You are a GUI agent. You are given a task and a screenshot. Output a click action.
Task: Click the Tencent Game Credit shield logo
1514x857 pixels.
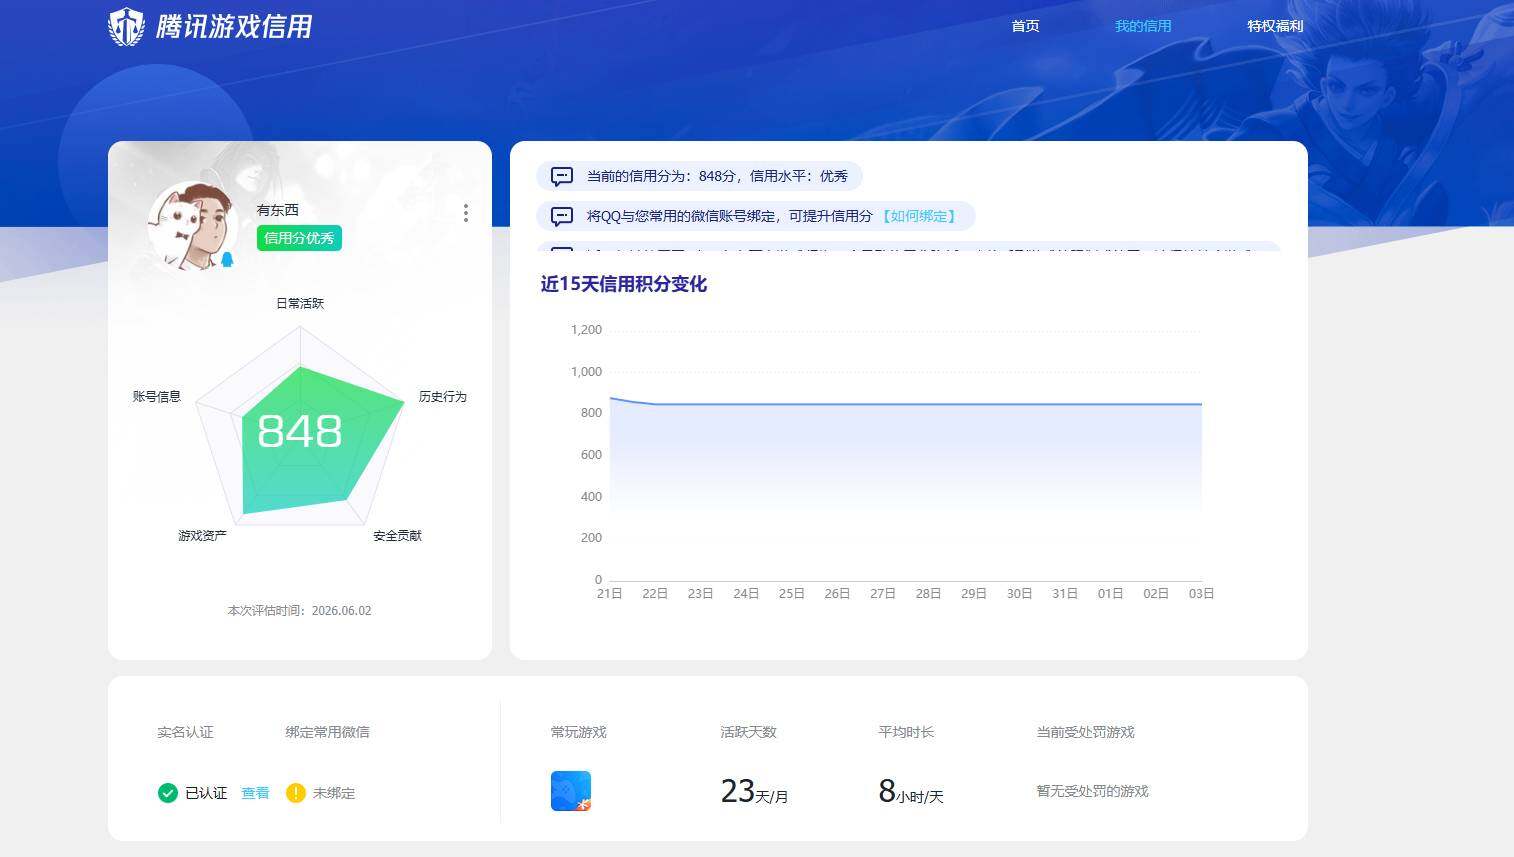(x=126, y=26)
